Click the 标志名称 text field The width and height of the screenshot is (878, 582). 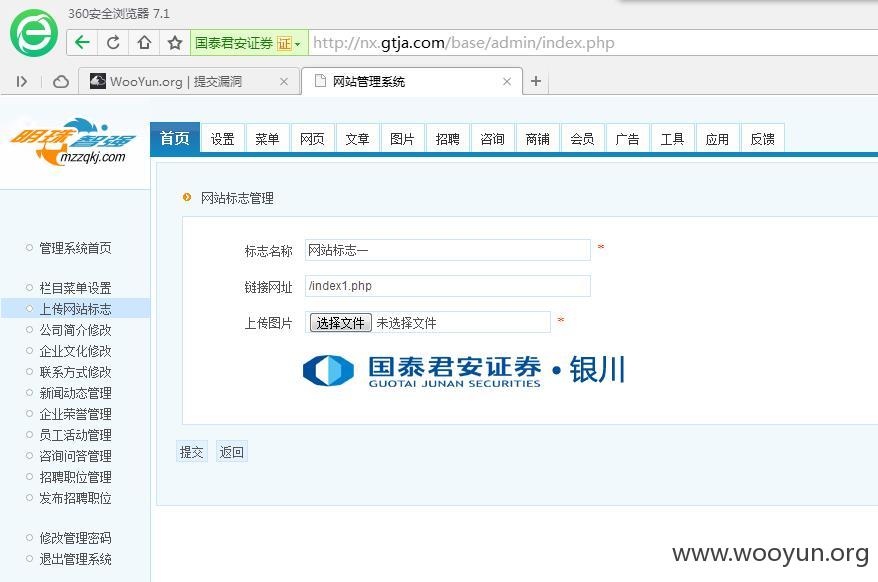click(447, 250)
